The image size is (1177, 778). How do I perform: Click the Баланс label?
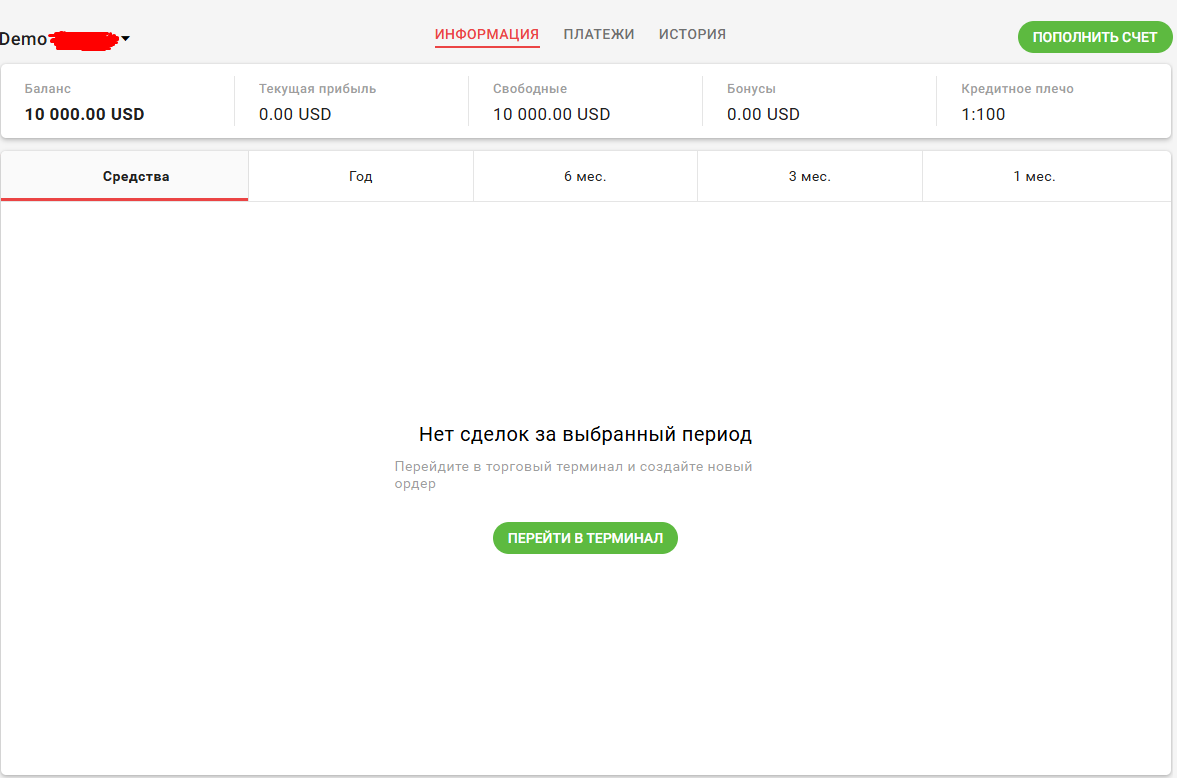[x=48, y=89]
